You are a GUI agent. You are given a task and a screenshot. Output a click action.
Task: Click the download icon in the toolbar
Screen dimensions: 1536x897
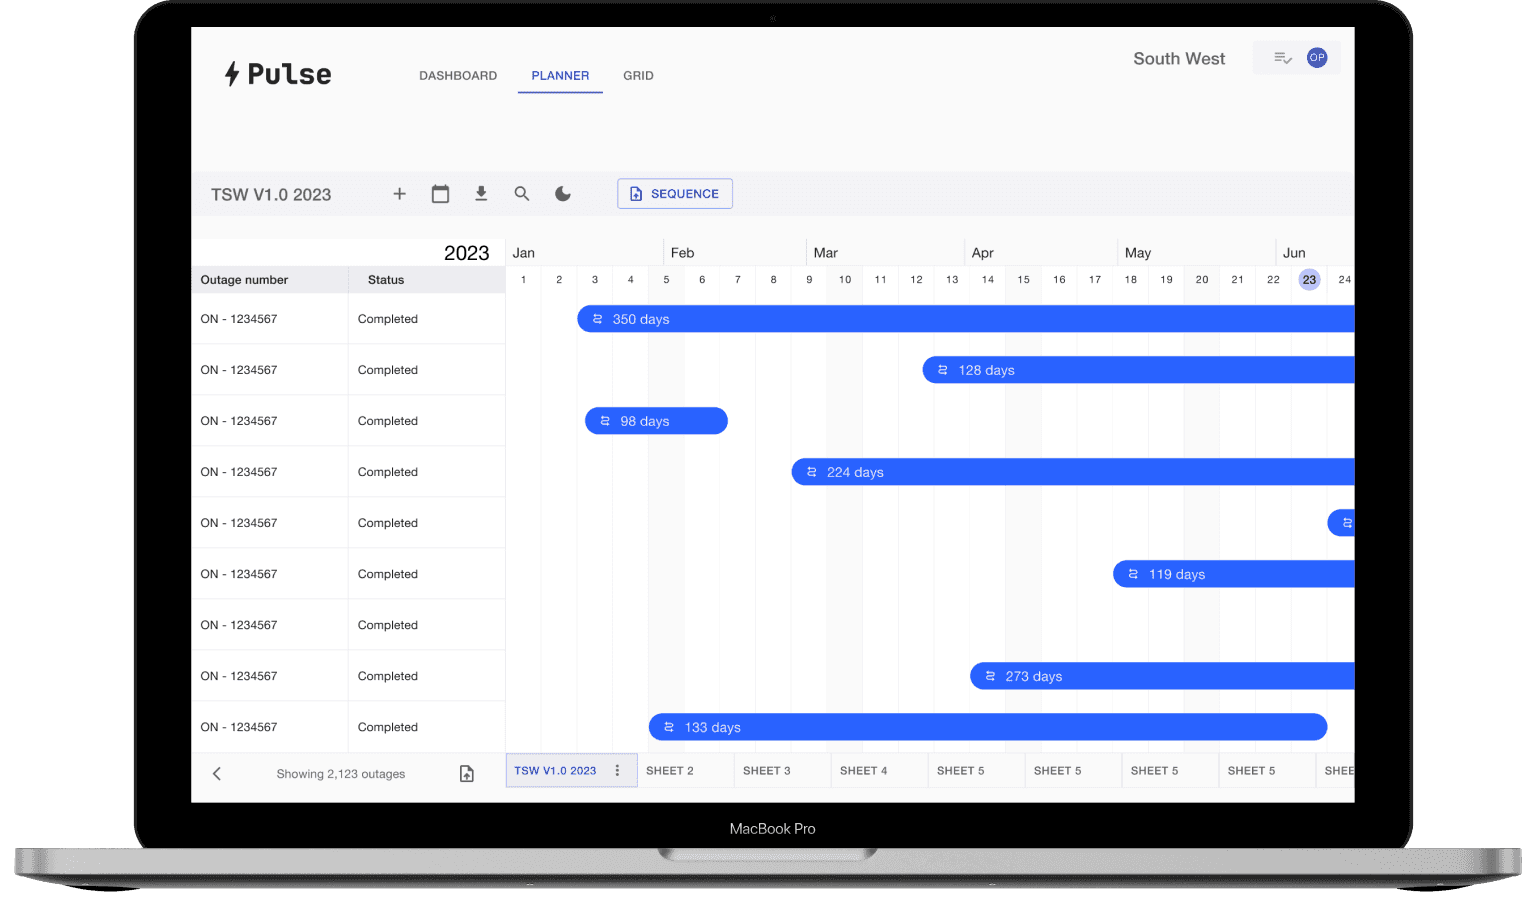[481, 194]
